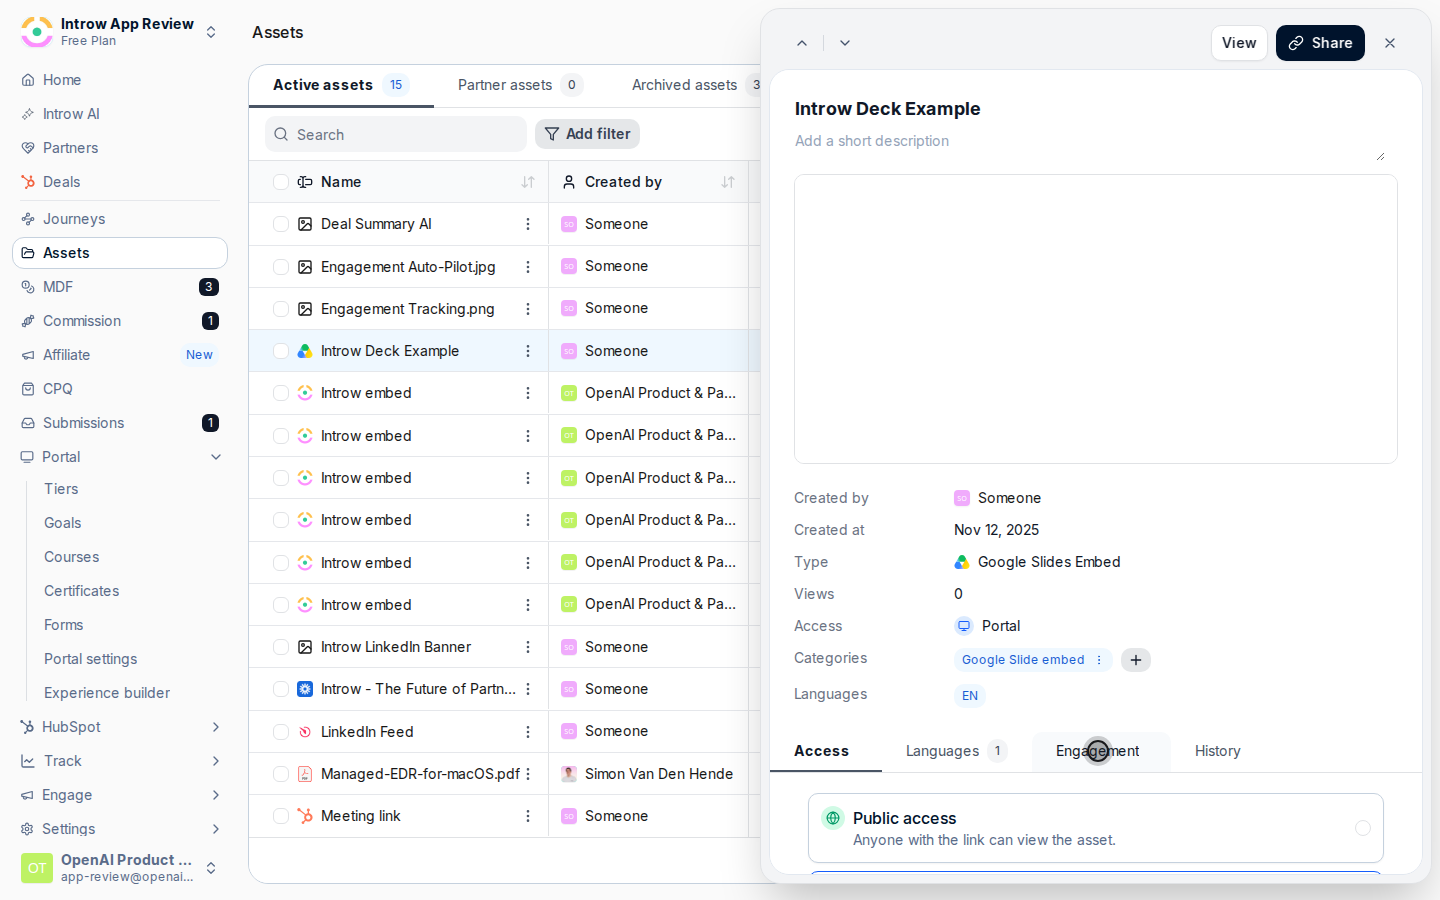Expand HubSpot sidebar section
The height and width of the screenshot is (900, 1440).
coord(216,727)
